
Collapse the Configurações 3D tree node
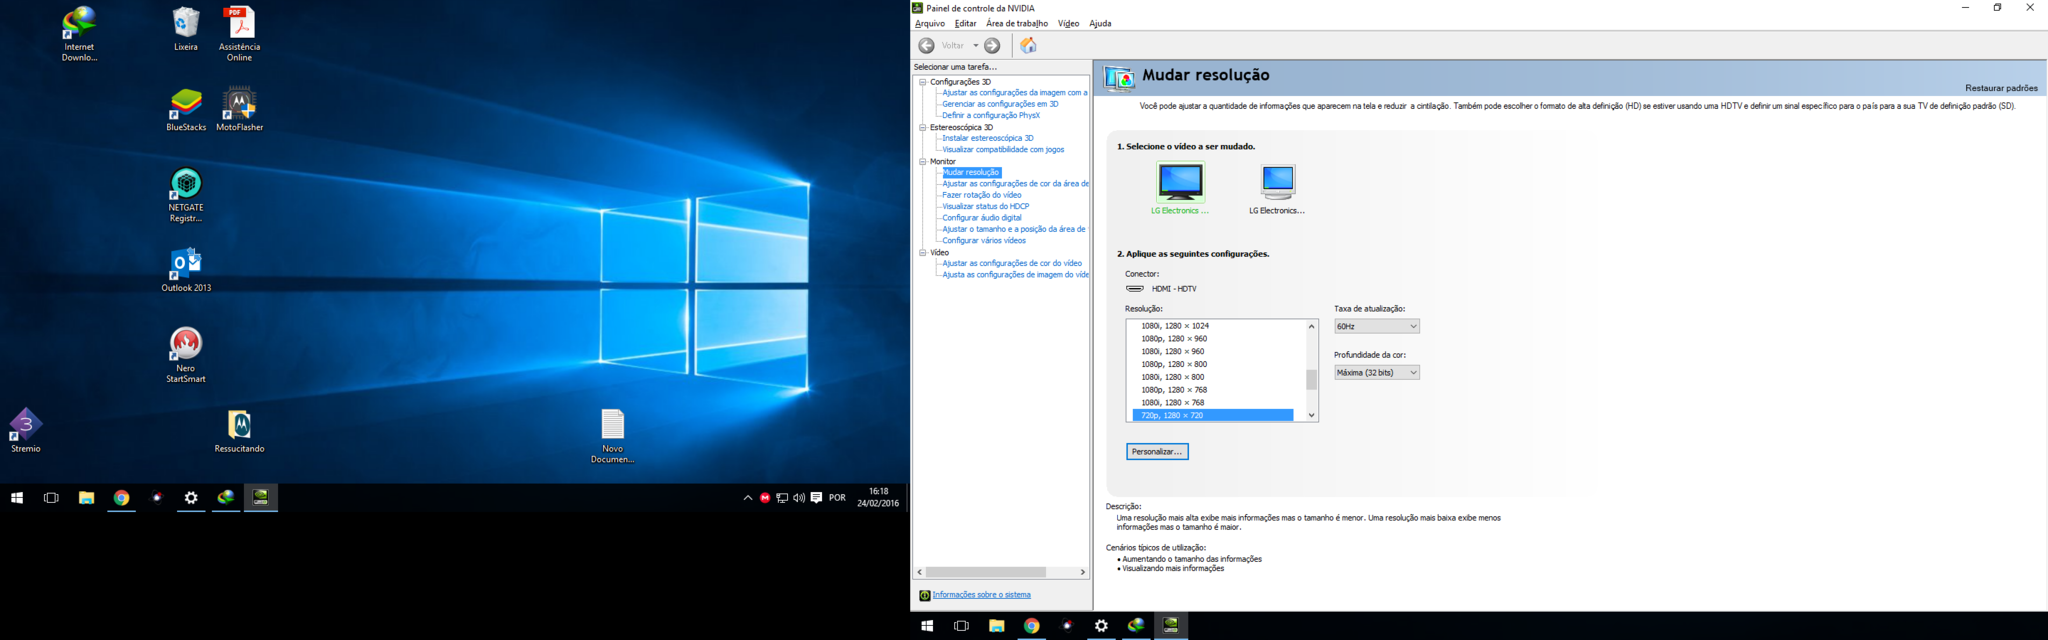pyautogui.click(x=923, y=82)
